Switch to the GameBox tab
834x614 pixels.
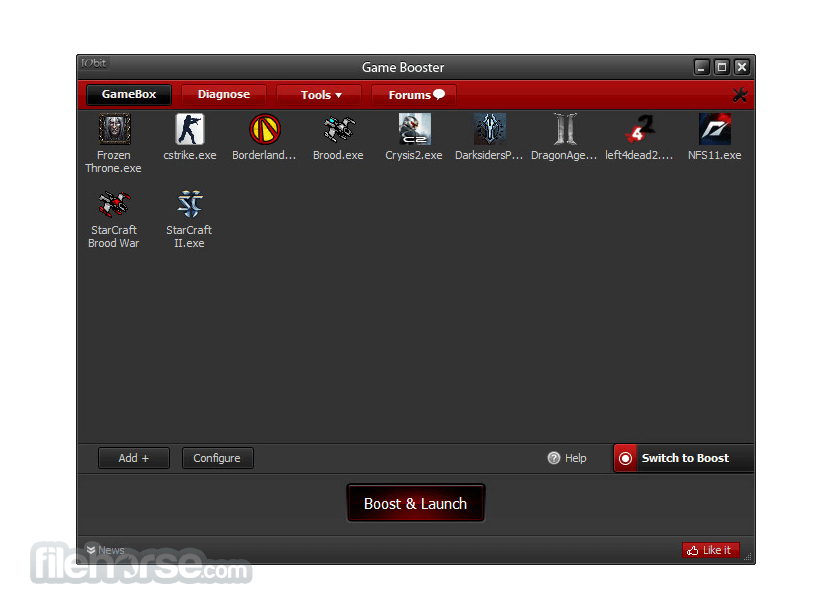tap(129, 94)
